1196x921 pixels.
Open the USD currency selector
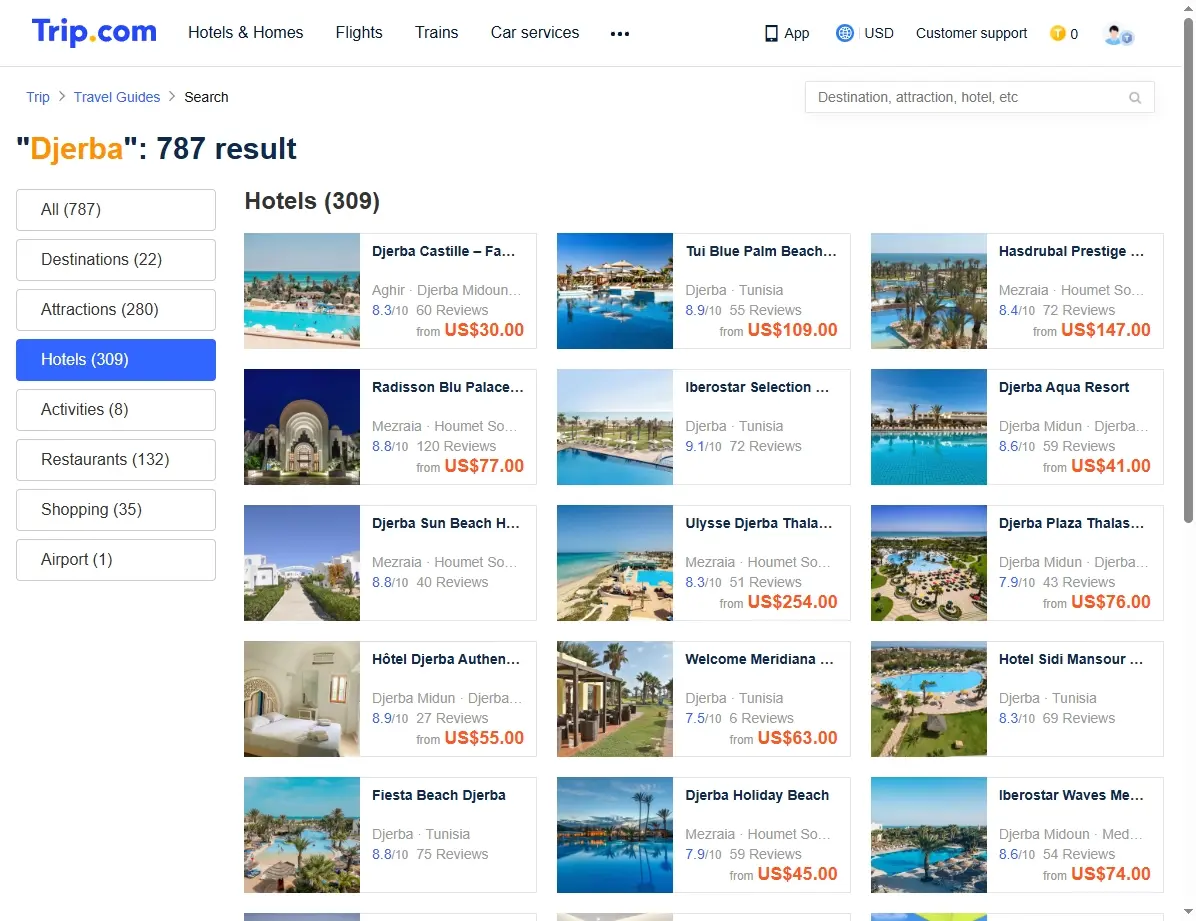pyautogui.click(x=879, y=34)
